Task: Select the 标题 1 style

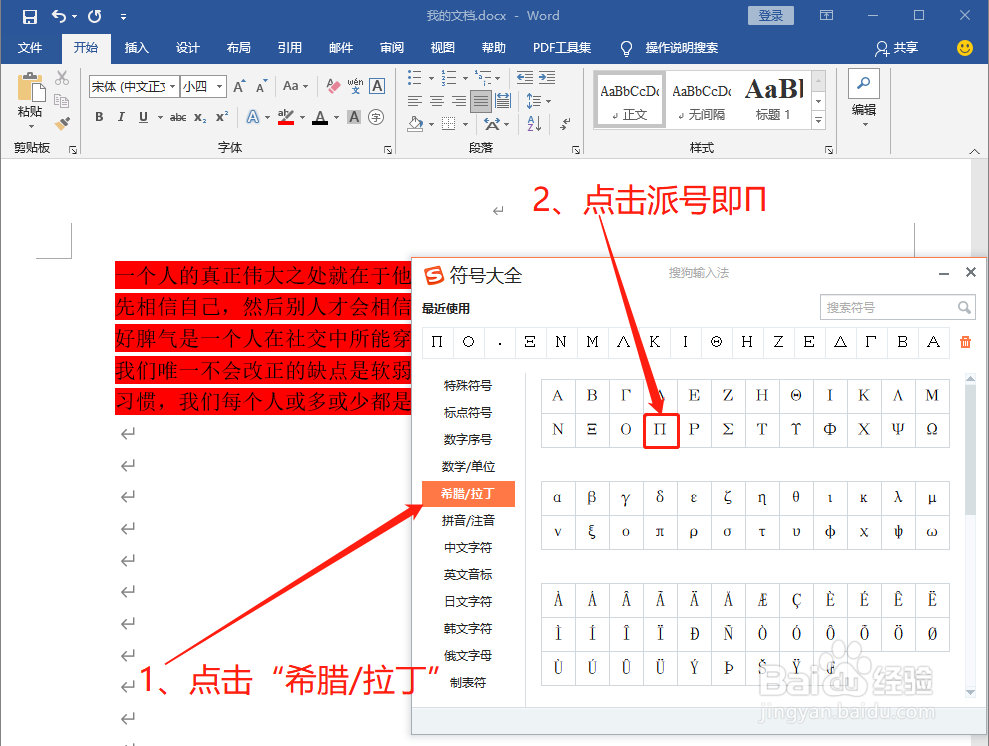Action: pos(773,101)
